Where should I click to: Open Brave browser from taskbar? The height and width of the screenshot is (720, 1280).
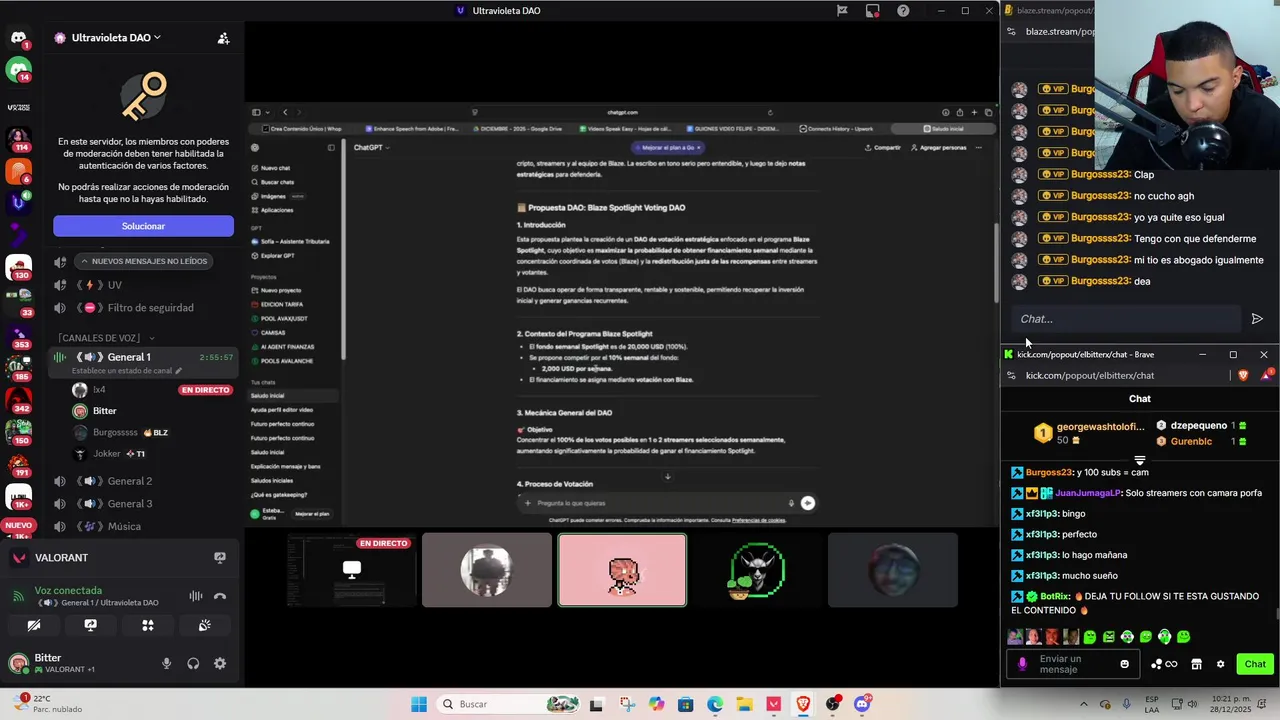[x=803, y=704]
